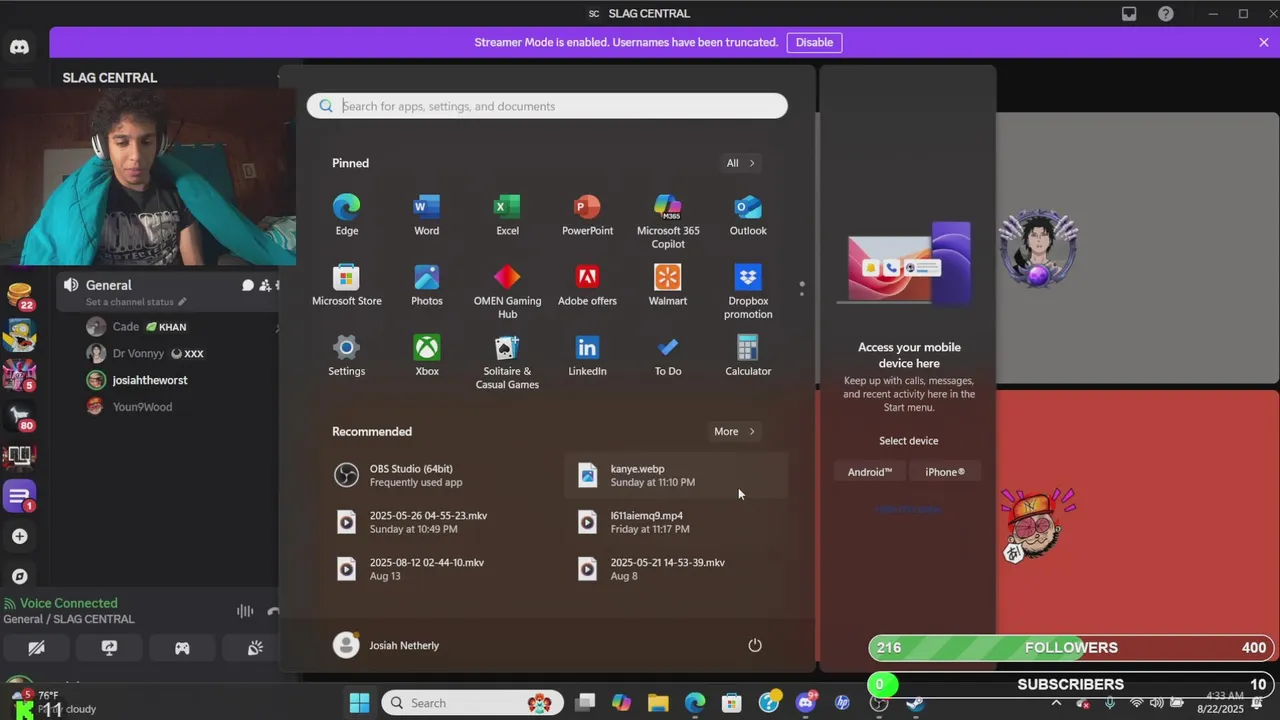Launch PowerPoint from Start menu
This screenshot has height=720, width=1280.
(x=587, y=215)
